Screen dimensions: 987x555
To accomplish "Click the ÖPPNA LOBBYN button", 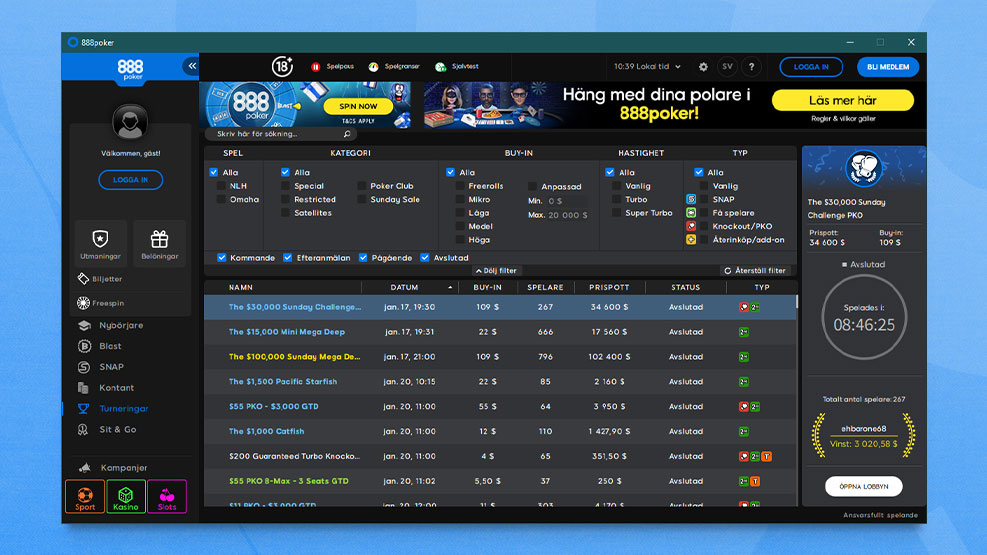I will 864,486.
